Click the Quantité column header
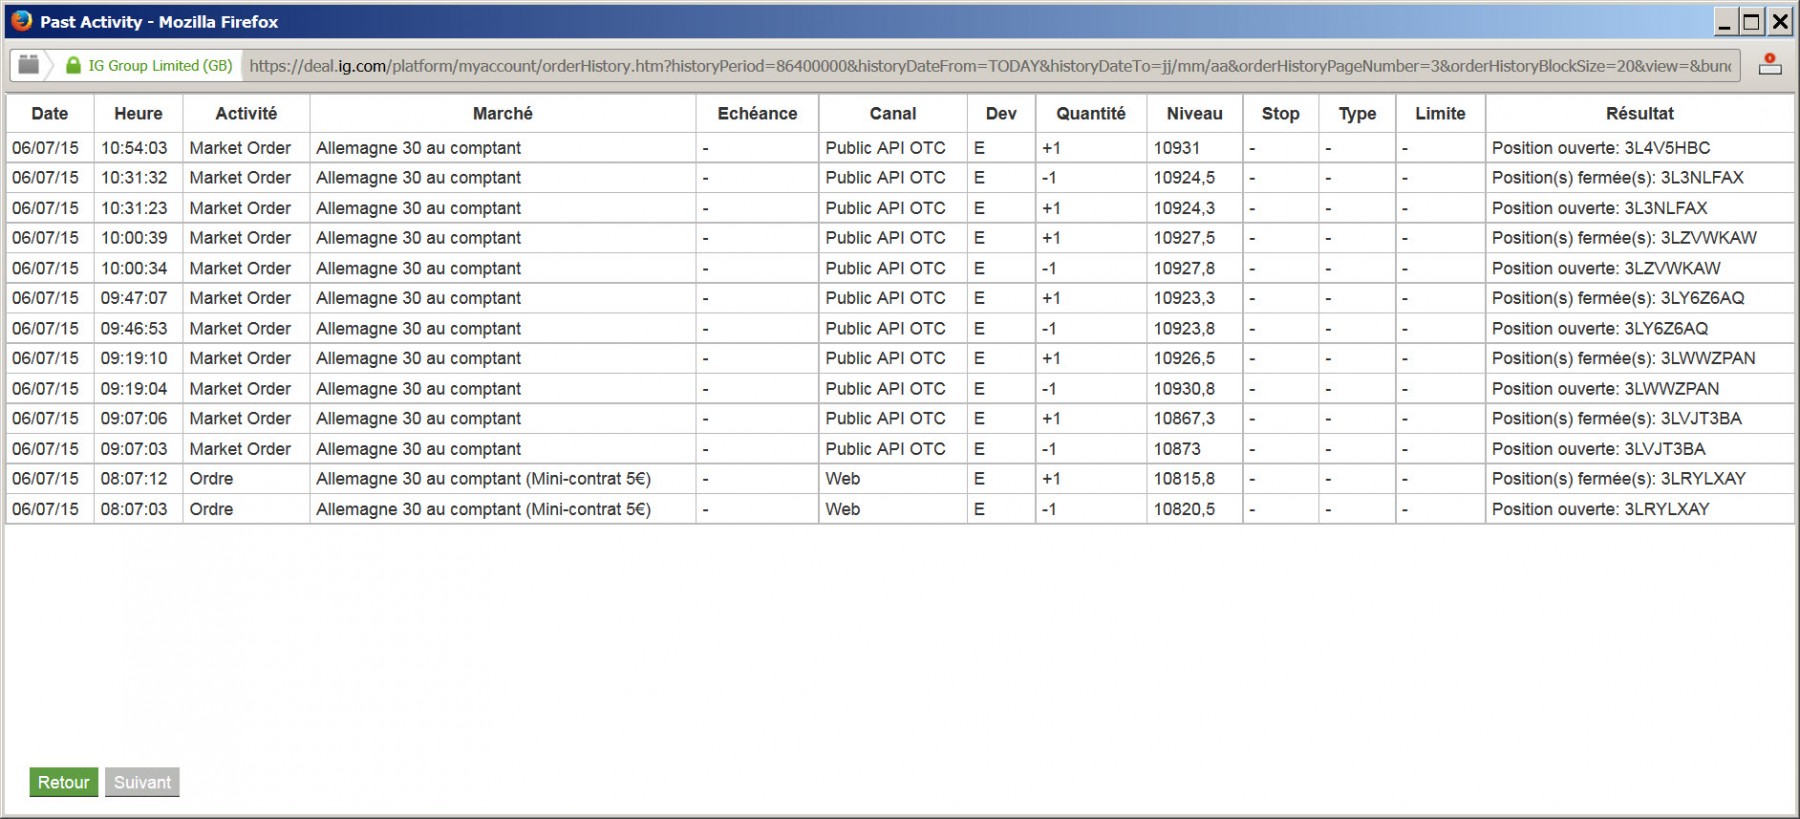The image size is (1800, 819). [1091, 113]
